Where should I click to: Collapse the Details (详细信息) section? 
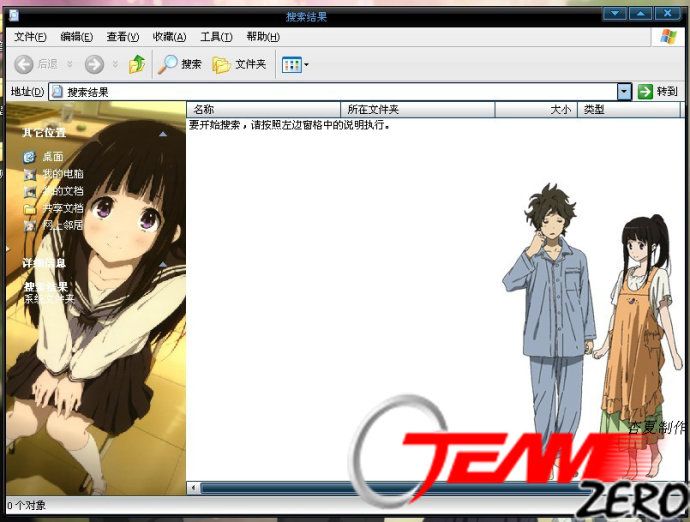tap(162, 263)
